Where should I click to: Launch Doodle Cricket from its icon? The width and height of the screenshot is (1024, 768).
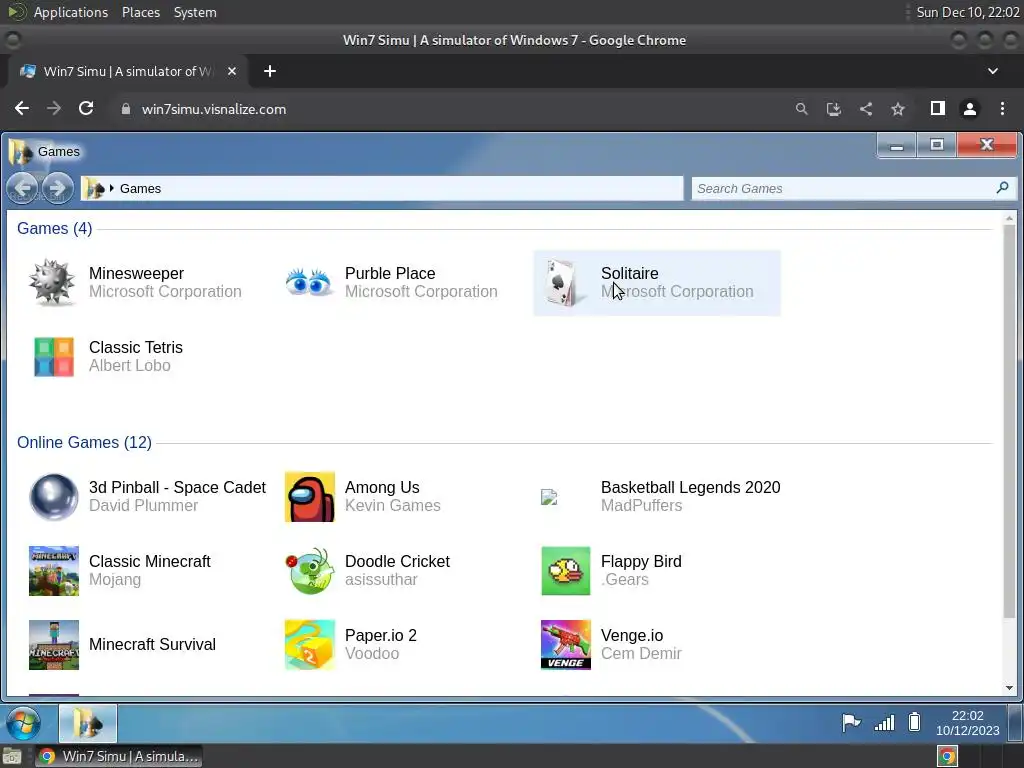point(310,571)
